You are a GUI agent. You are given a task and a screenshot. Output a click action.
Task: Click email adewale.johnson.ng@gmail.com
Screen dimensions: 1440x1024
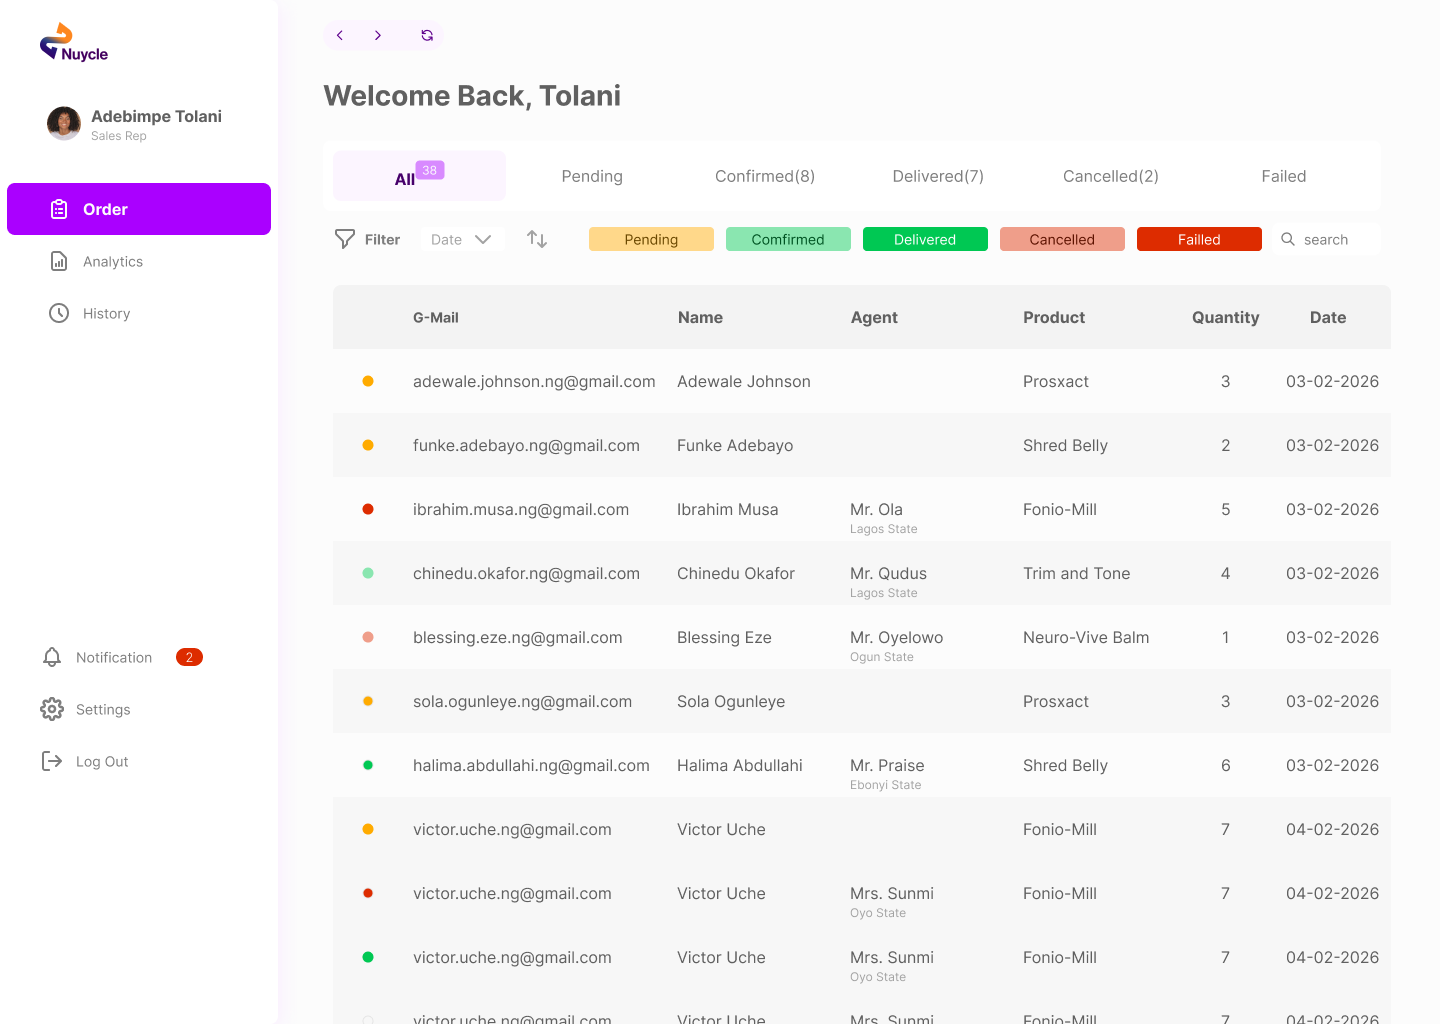[534, 381]
